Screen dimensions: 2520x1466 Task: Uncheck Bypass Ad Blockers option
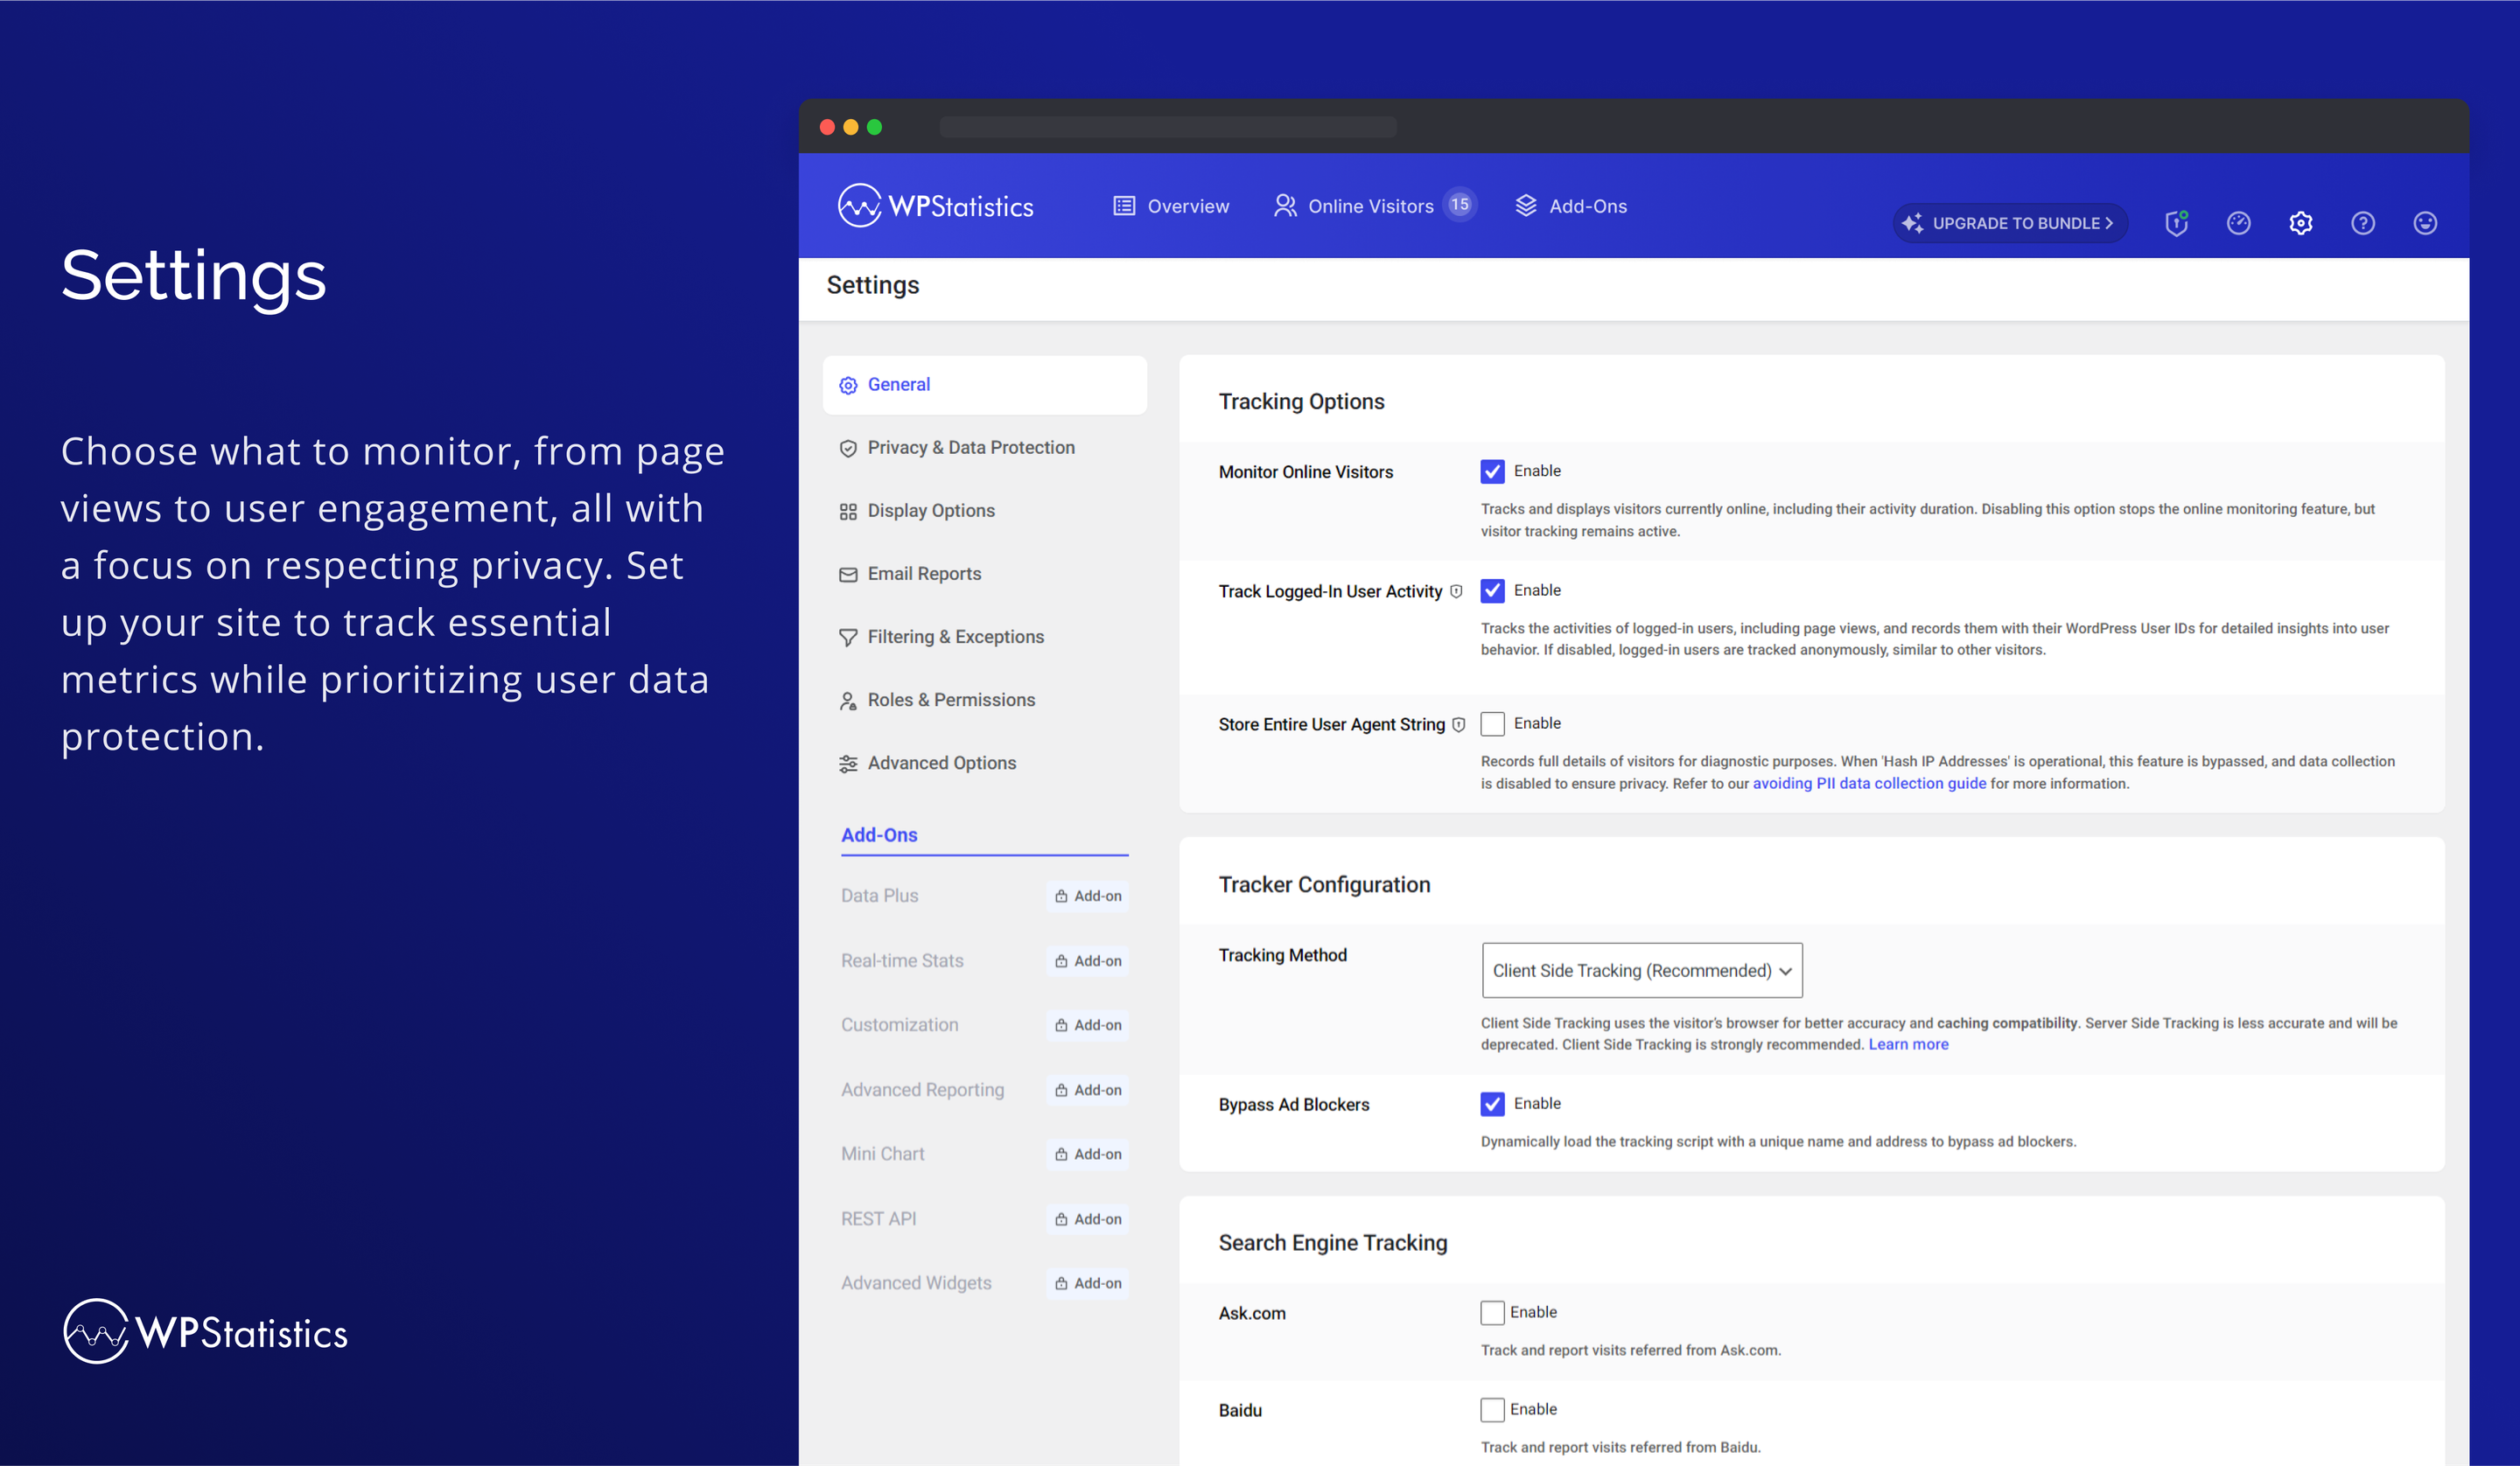click(x=1492, y=1103)
